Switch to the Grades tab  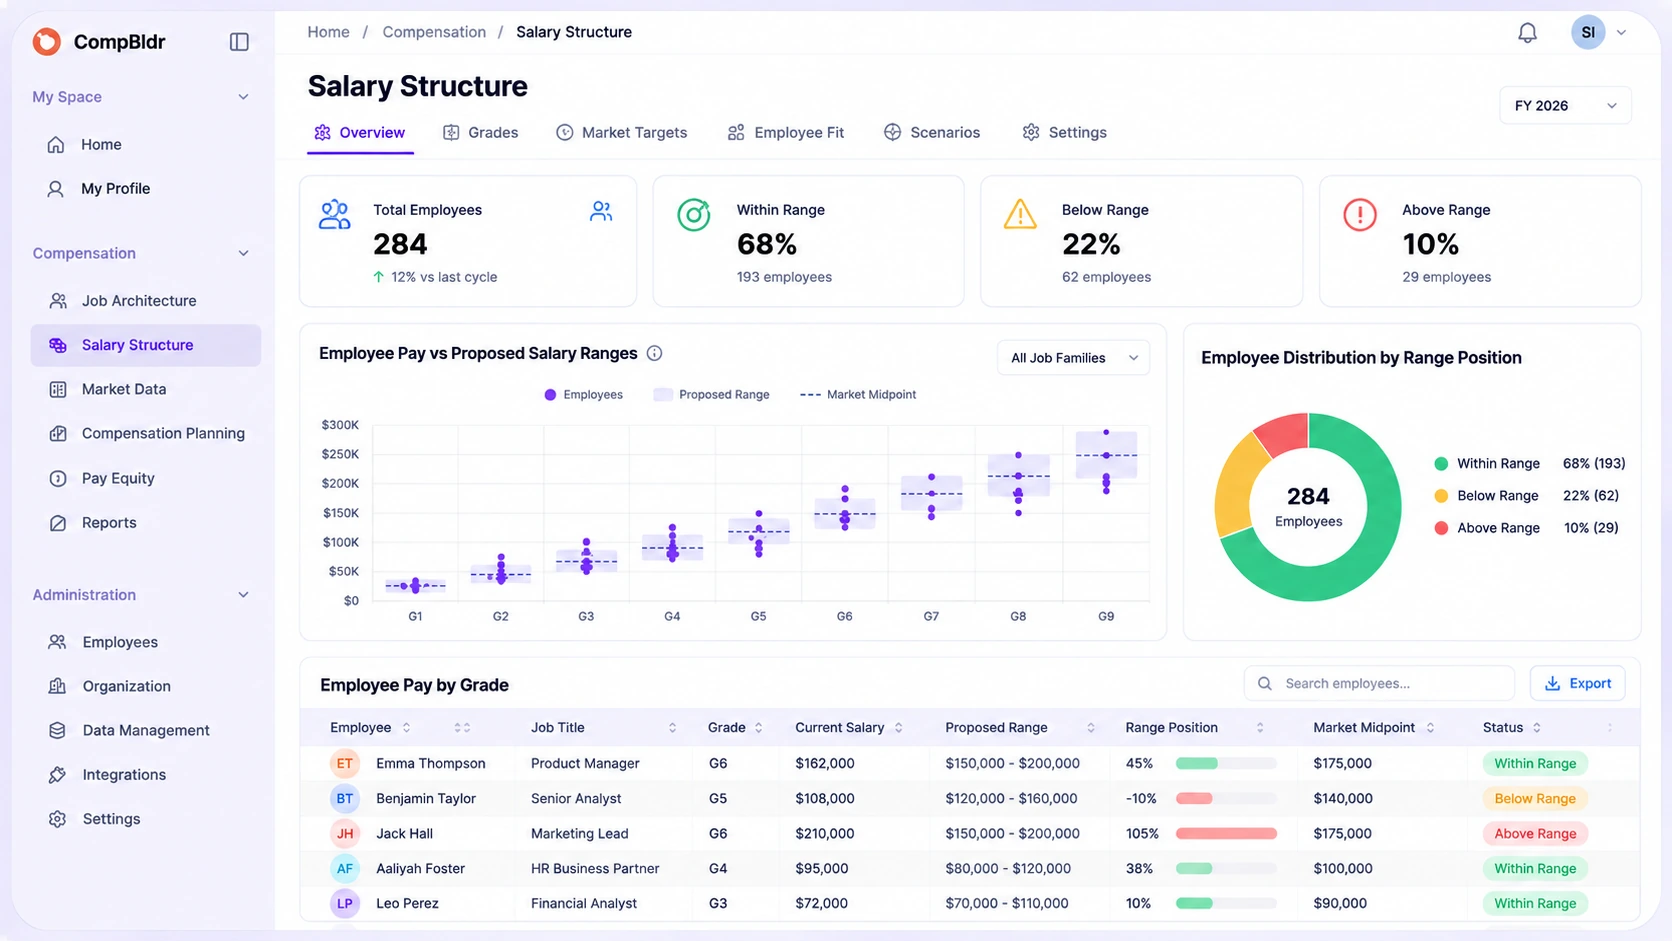[x=481, y=133]
